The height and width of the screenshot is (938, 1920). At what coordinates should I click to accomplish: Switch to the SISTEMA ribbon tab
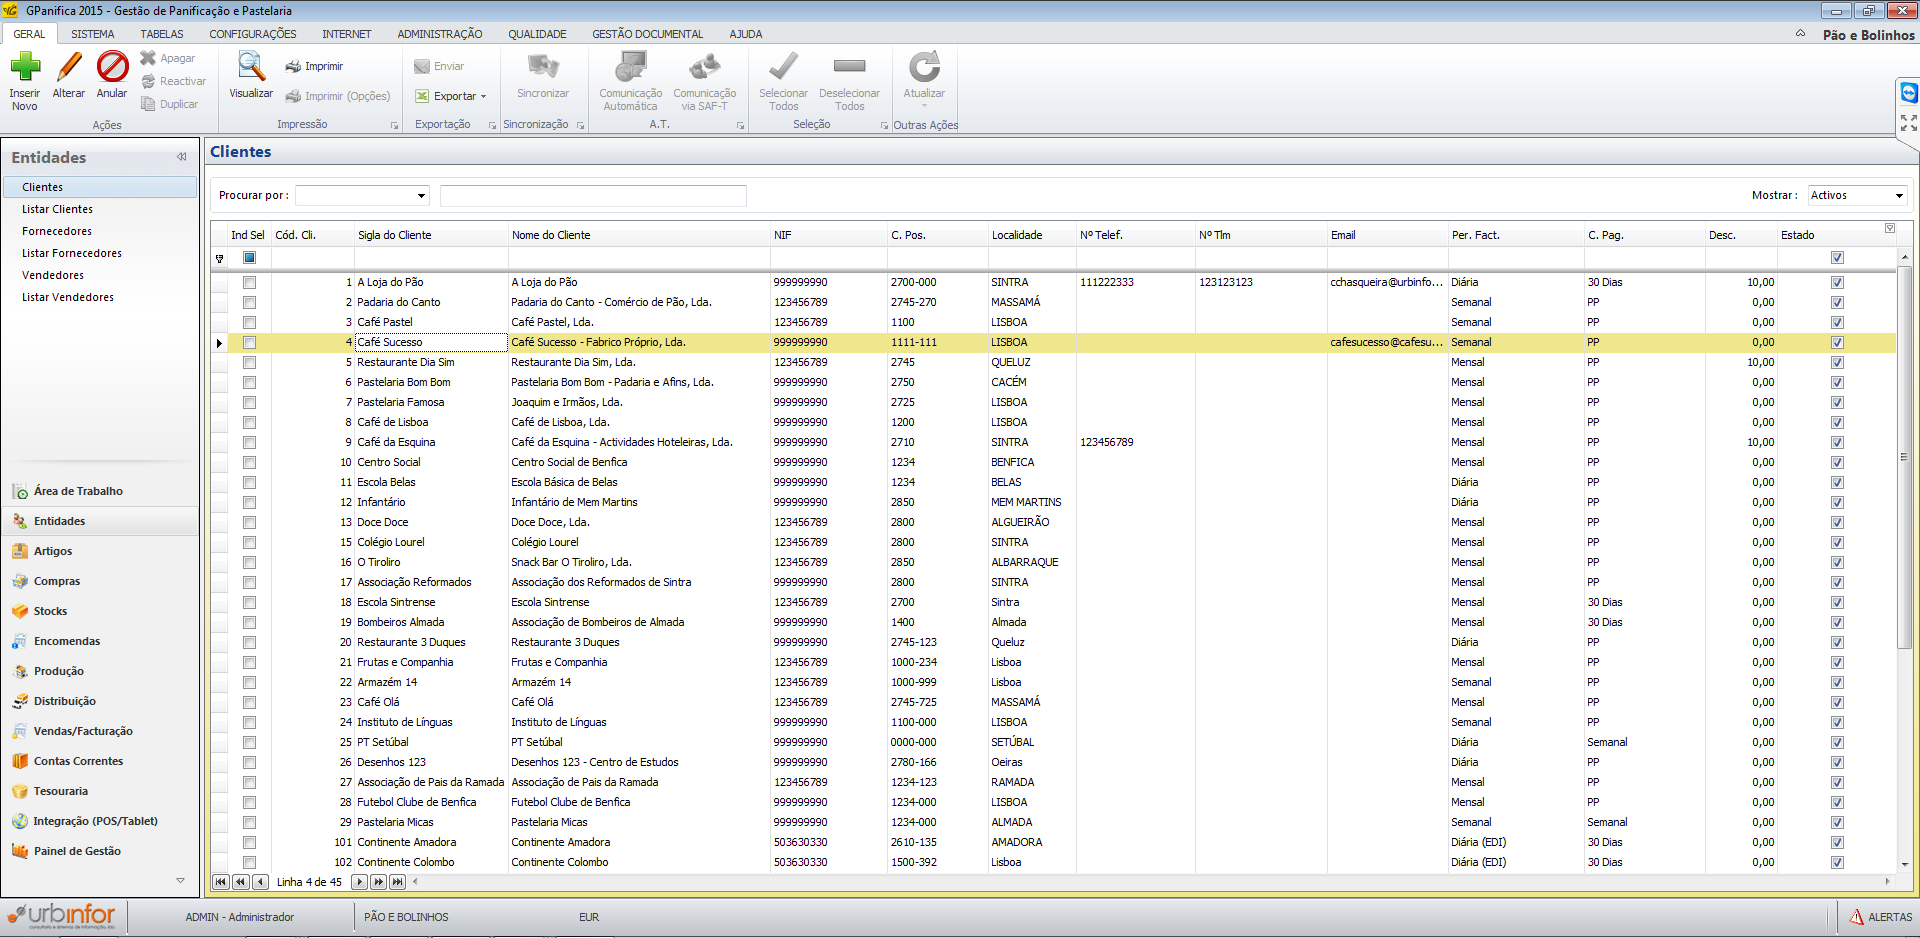coord(93,34)
